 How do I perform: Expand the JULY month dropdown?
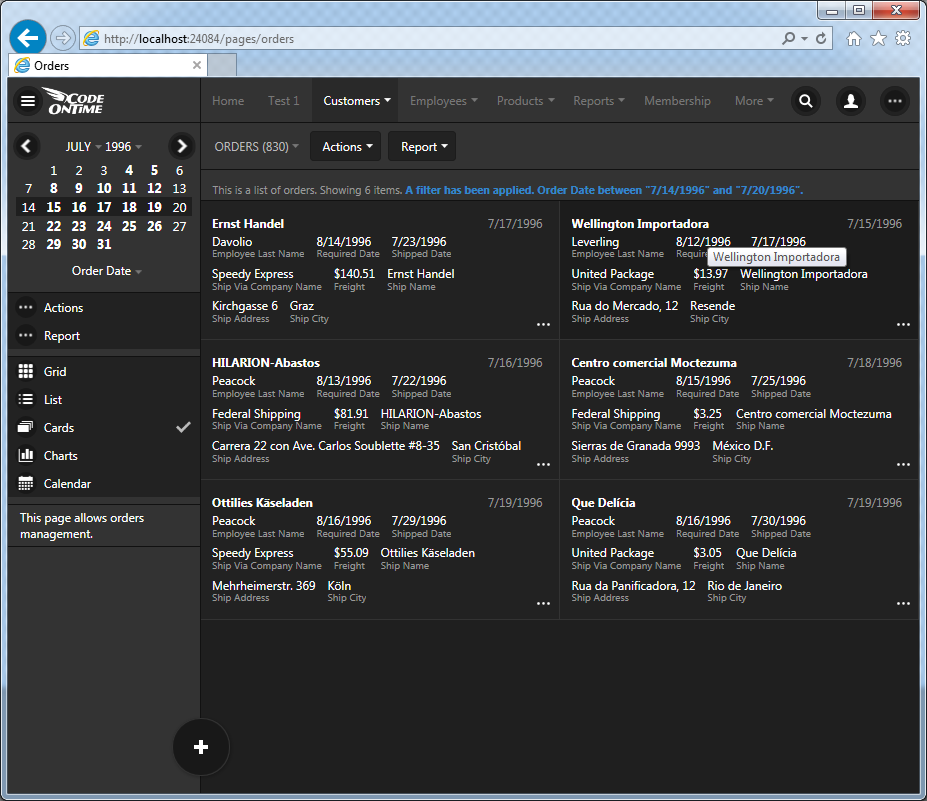click(x=83, y=147)
